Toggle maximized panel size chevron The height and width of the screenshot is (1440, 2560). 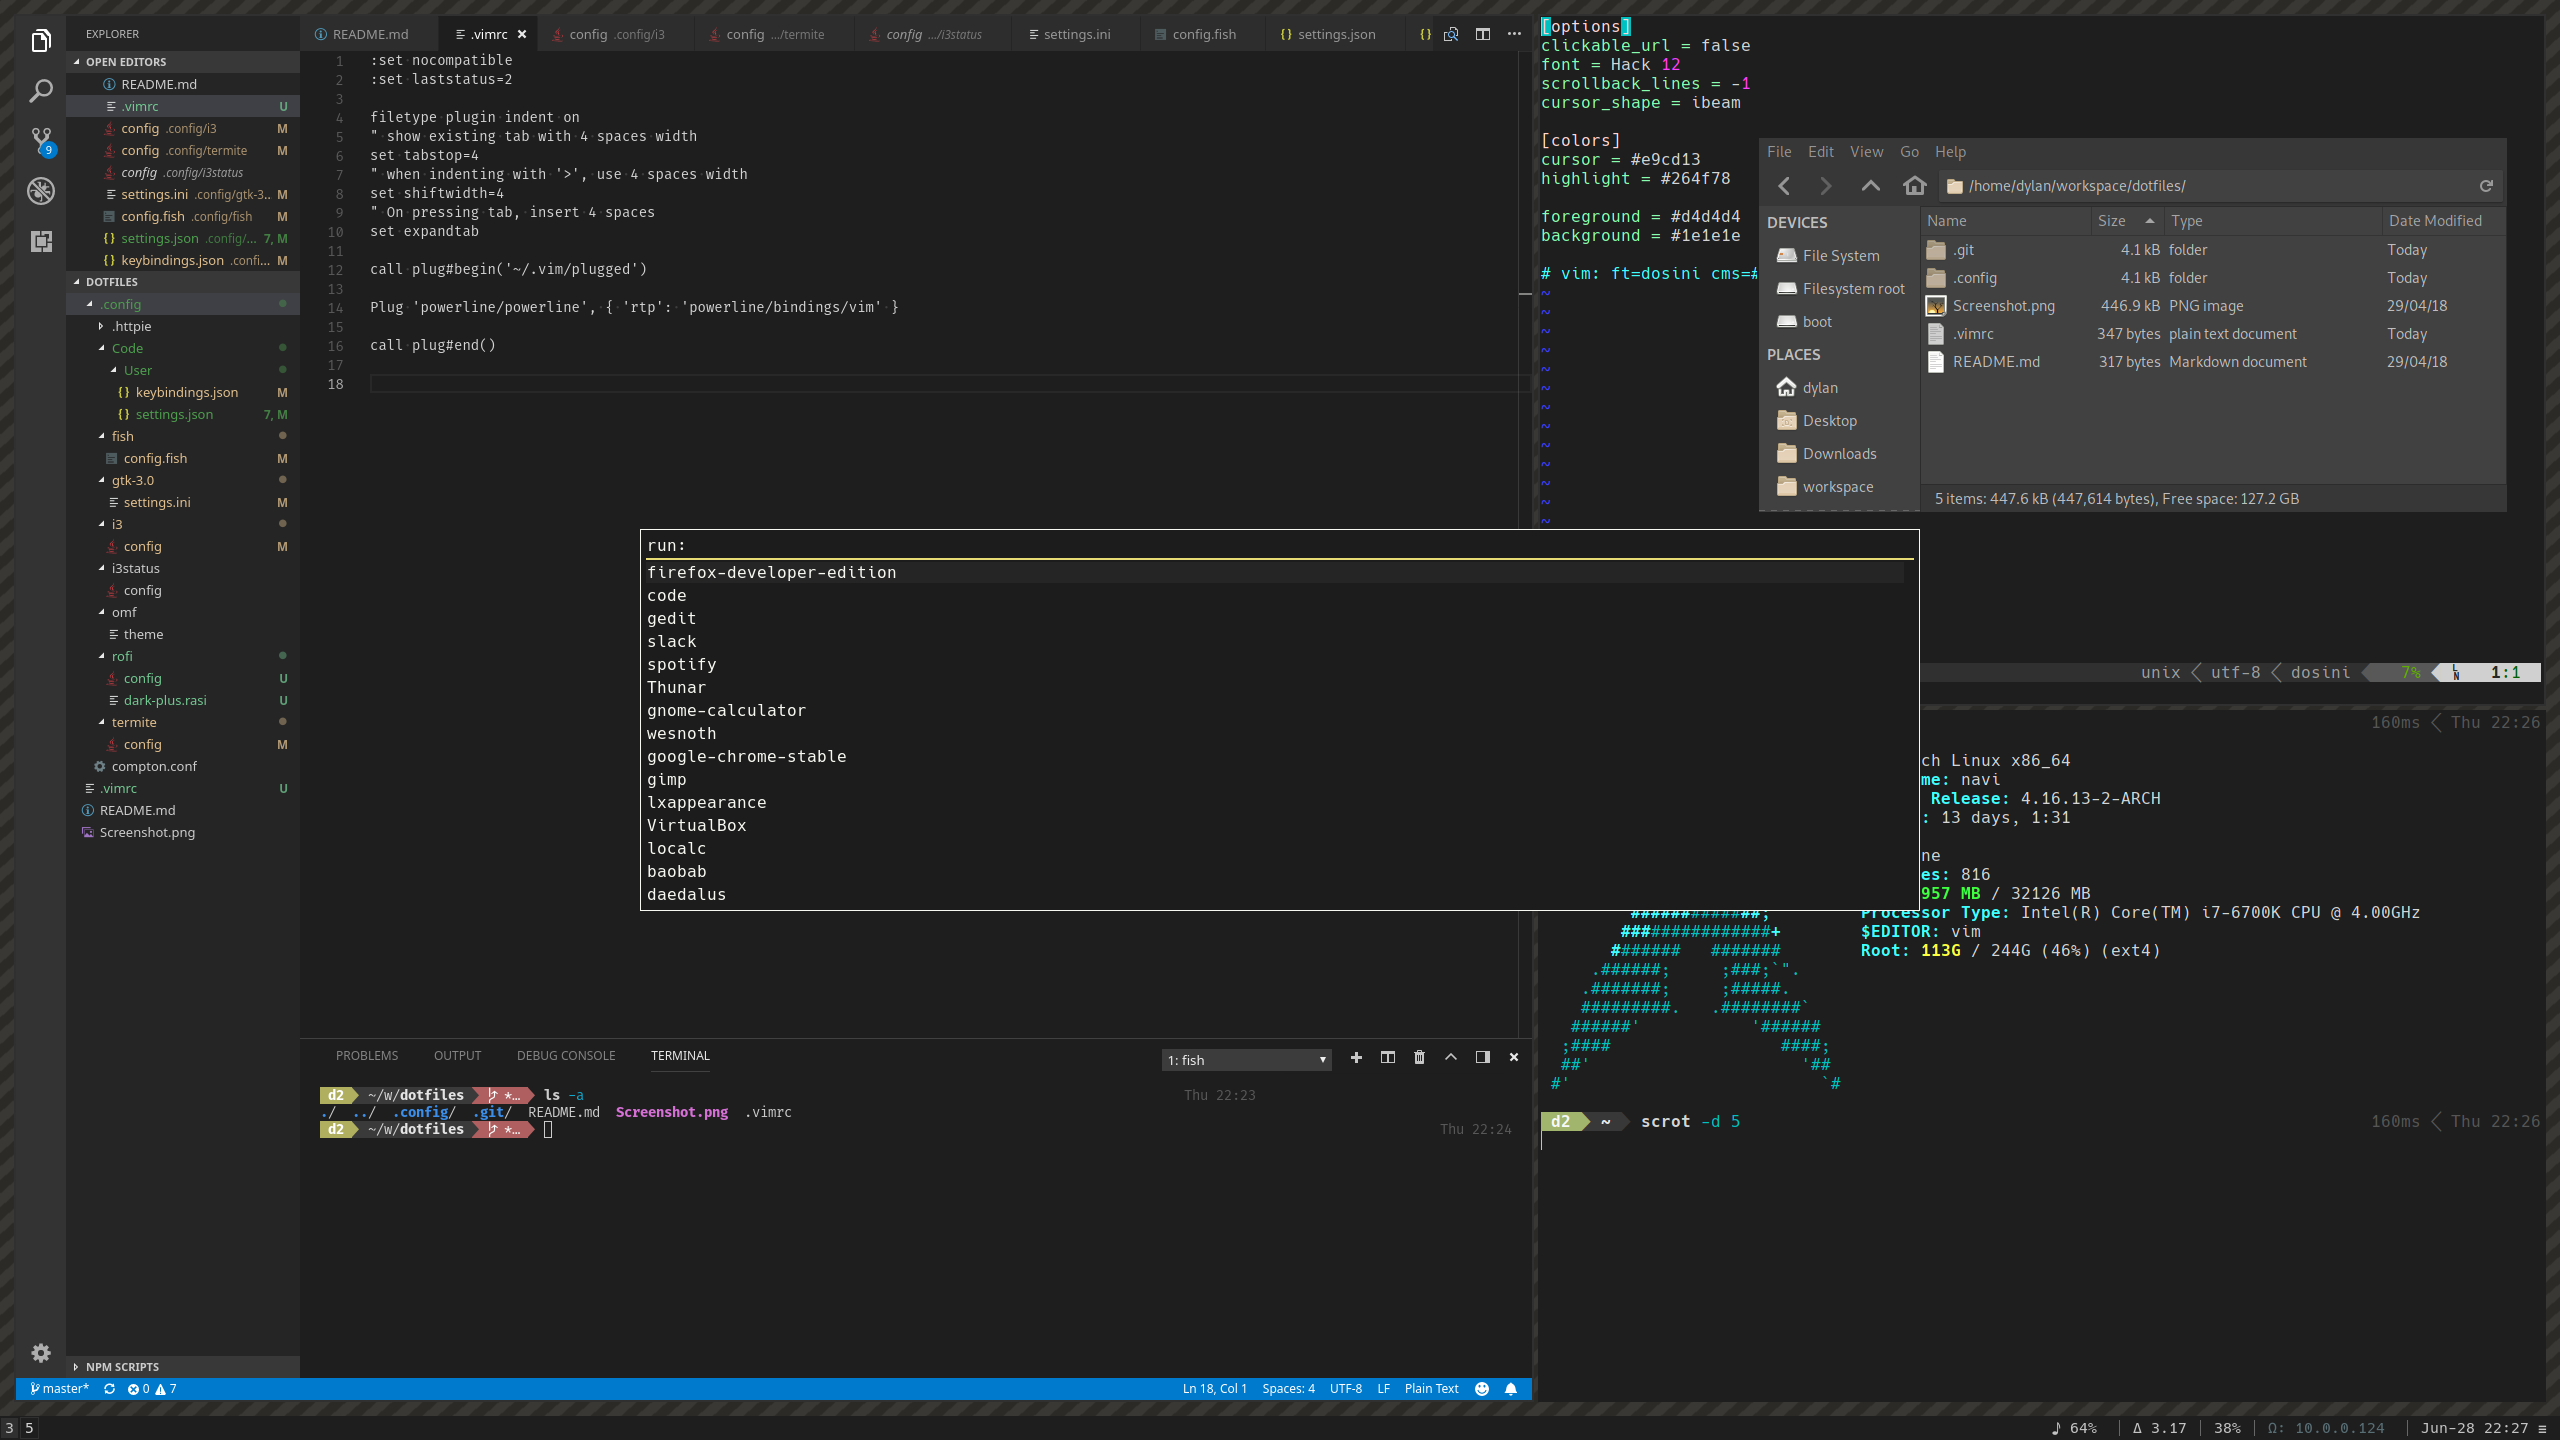click(1451, 1057)
